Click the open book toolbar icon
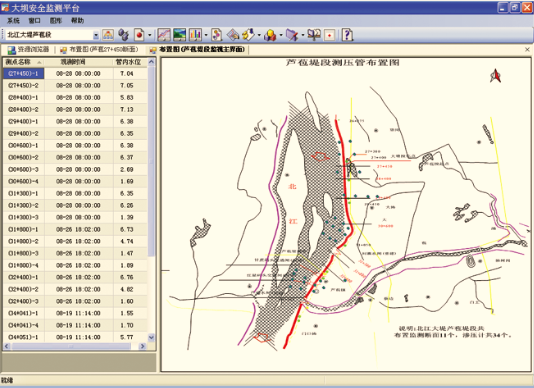 point(314,35)
